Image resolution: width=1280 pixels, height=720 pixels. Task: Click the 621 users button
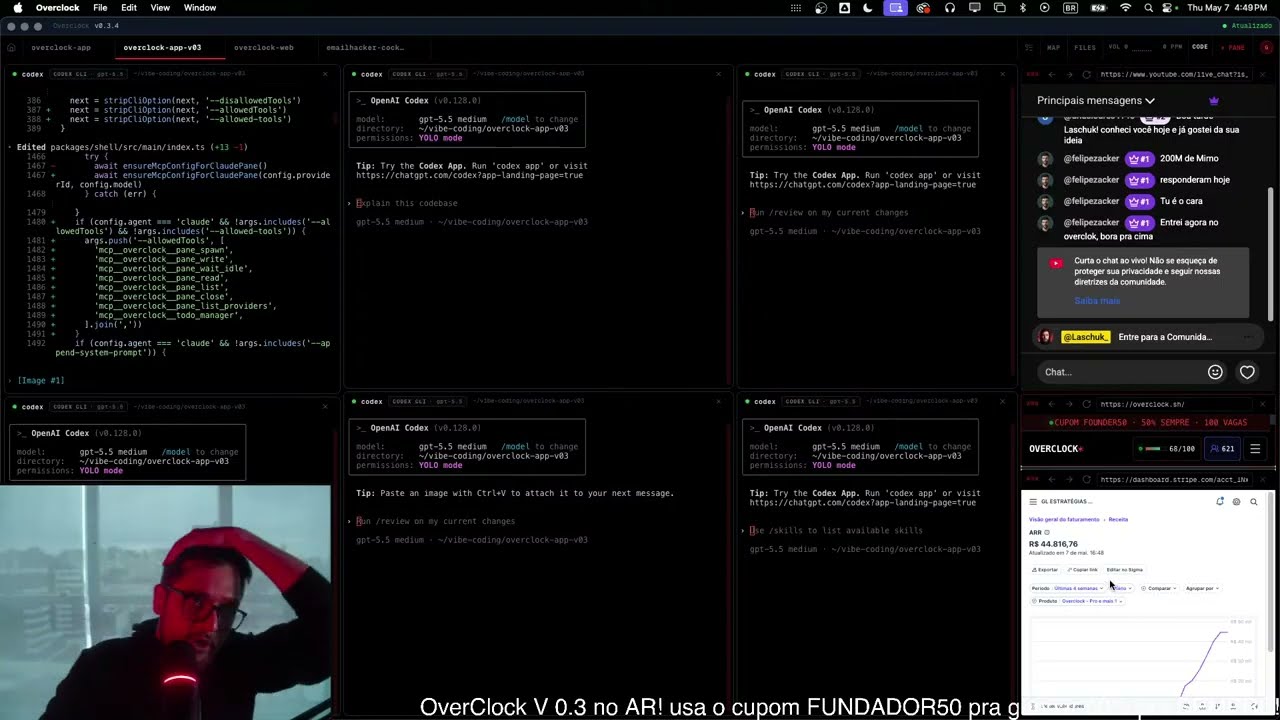1222,449
